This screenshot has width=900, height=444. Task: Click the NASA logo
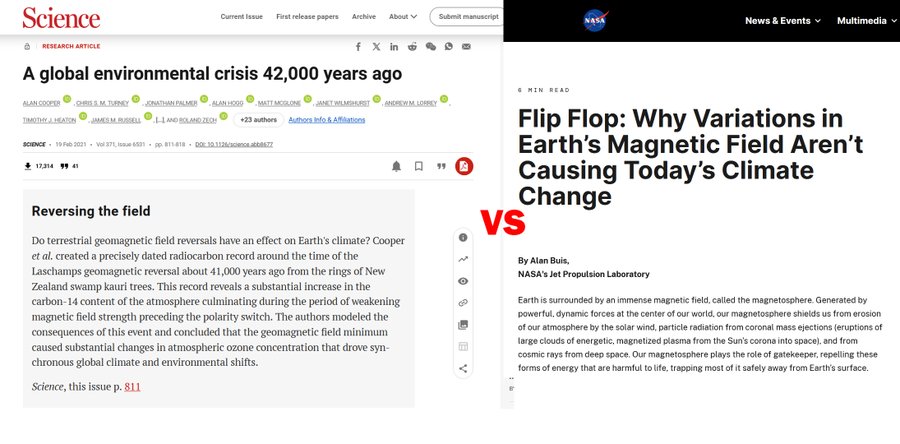[x=596, y=20]
